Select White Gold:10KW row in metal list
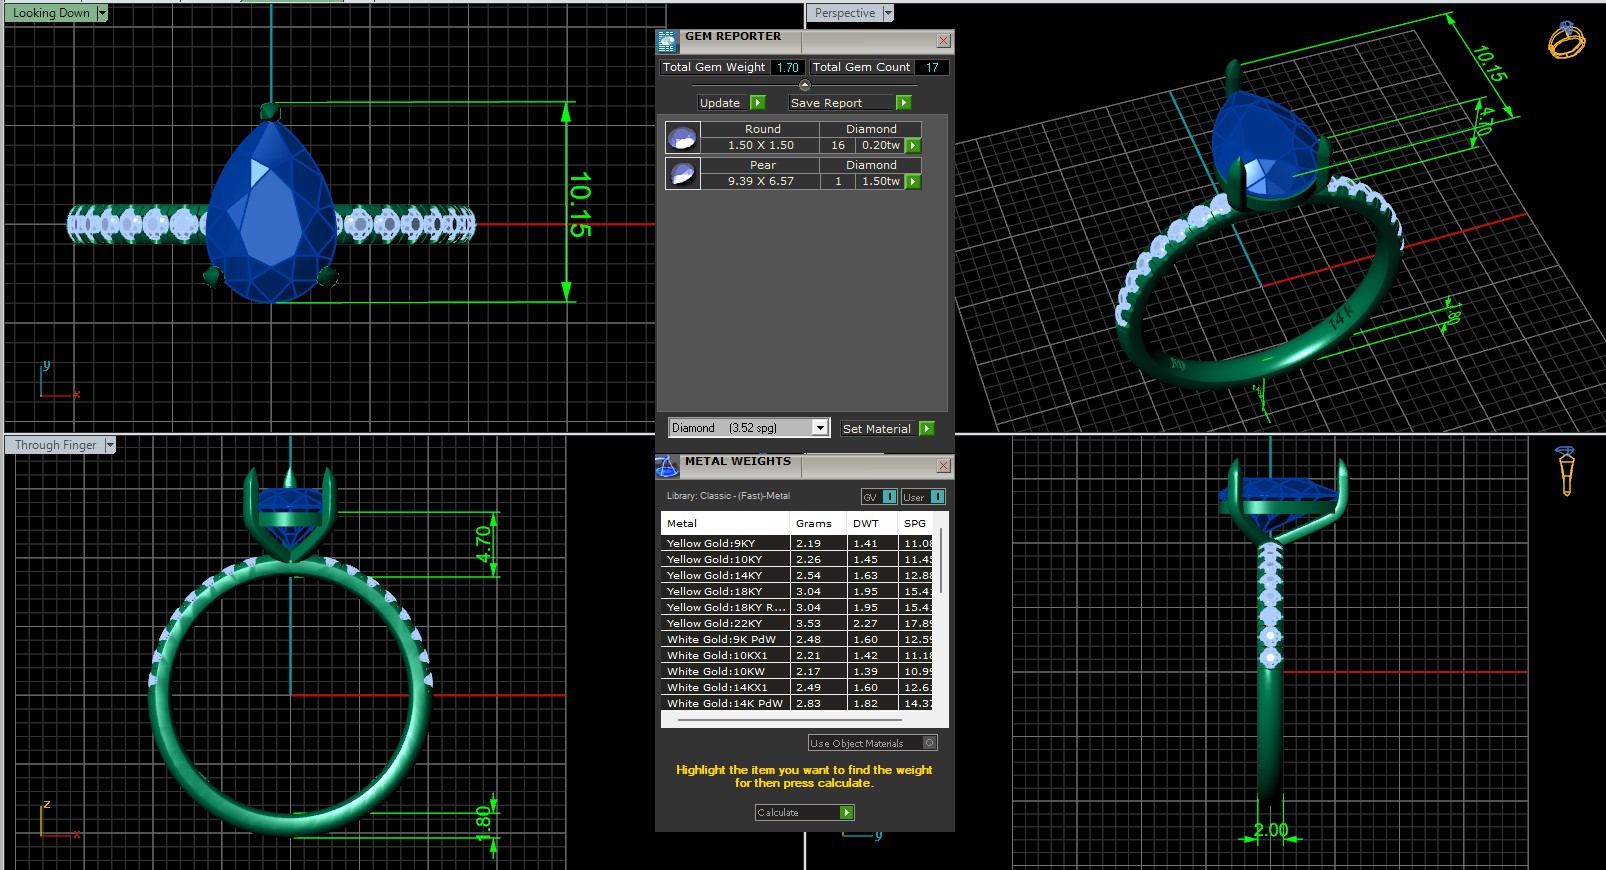This screenshot has height=870, width=1606. [727, 672]
